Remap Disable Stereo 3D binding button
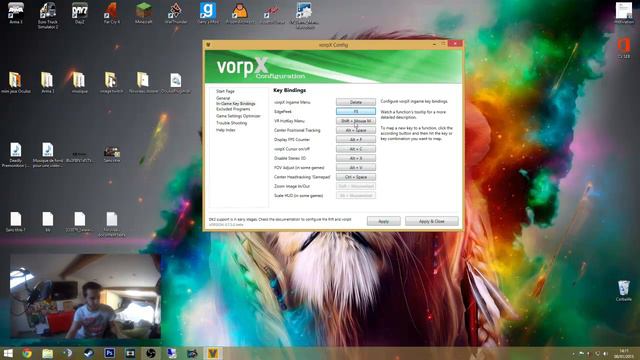Image resolution: width=640 pixels, height=360 pixels. pyautogui.click(x=356, y=158)
